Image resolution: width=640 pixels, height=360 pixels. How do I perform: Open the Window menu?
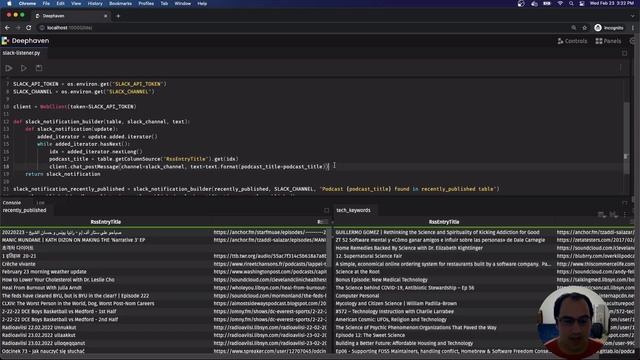182,4
